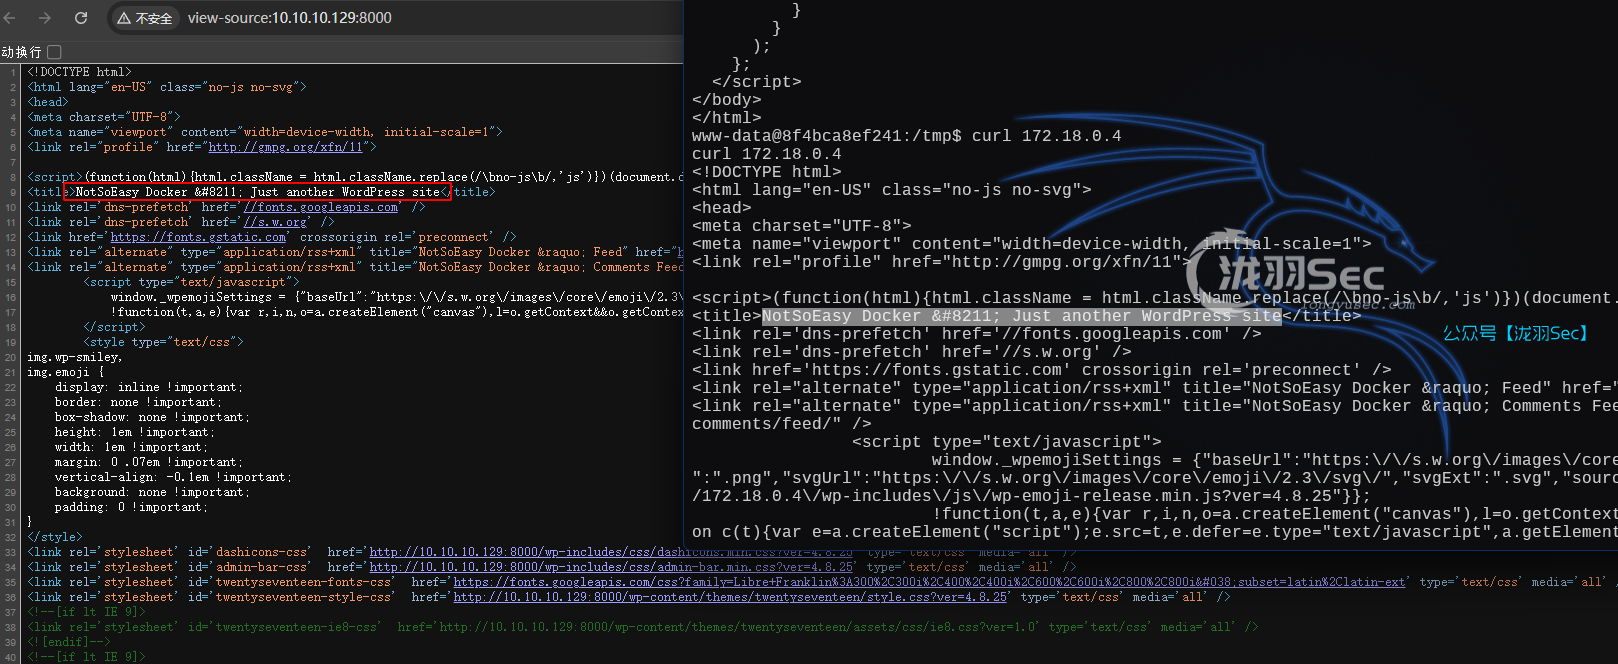The image size is (1618, 664).
Task: Open the dashicons.min.css stylesheet link
Action: (610, 552)
